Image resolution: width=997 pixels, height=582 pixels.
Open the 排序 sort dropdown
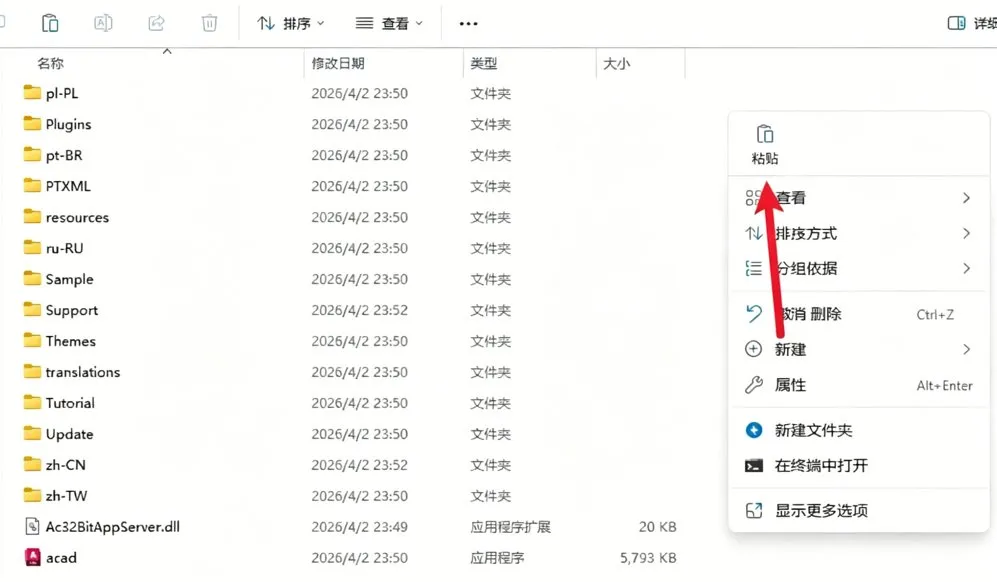pyautogui.click(x=291, y=24)
